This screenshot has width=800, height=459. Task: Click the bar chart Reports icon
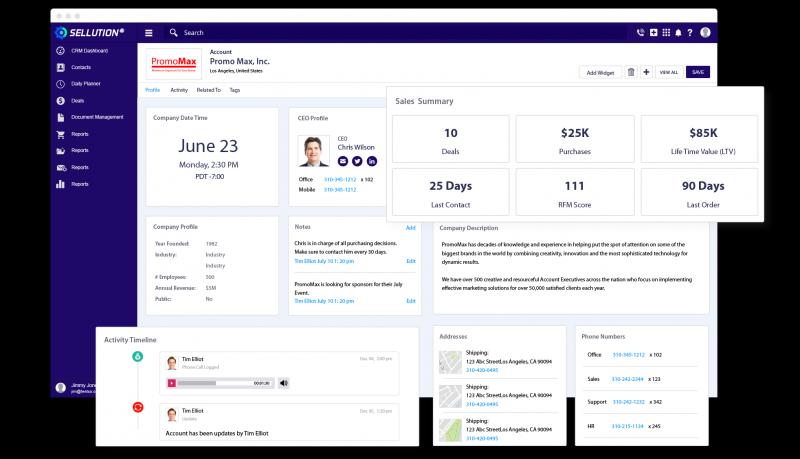point(60,184)
